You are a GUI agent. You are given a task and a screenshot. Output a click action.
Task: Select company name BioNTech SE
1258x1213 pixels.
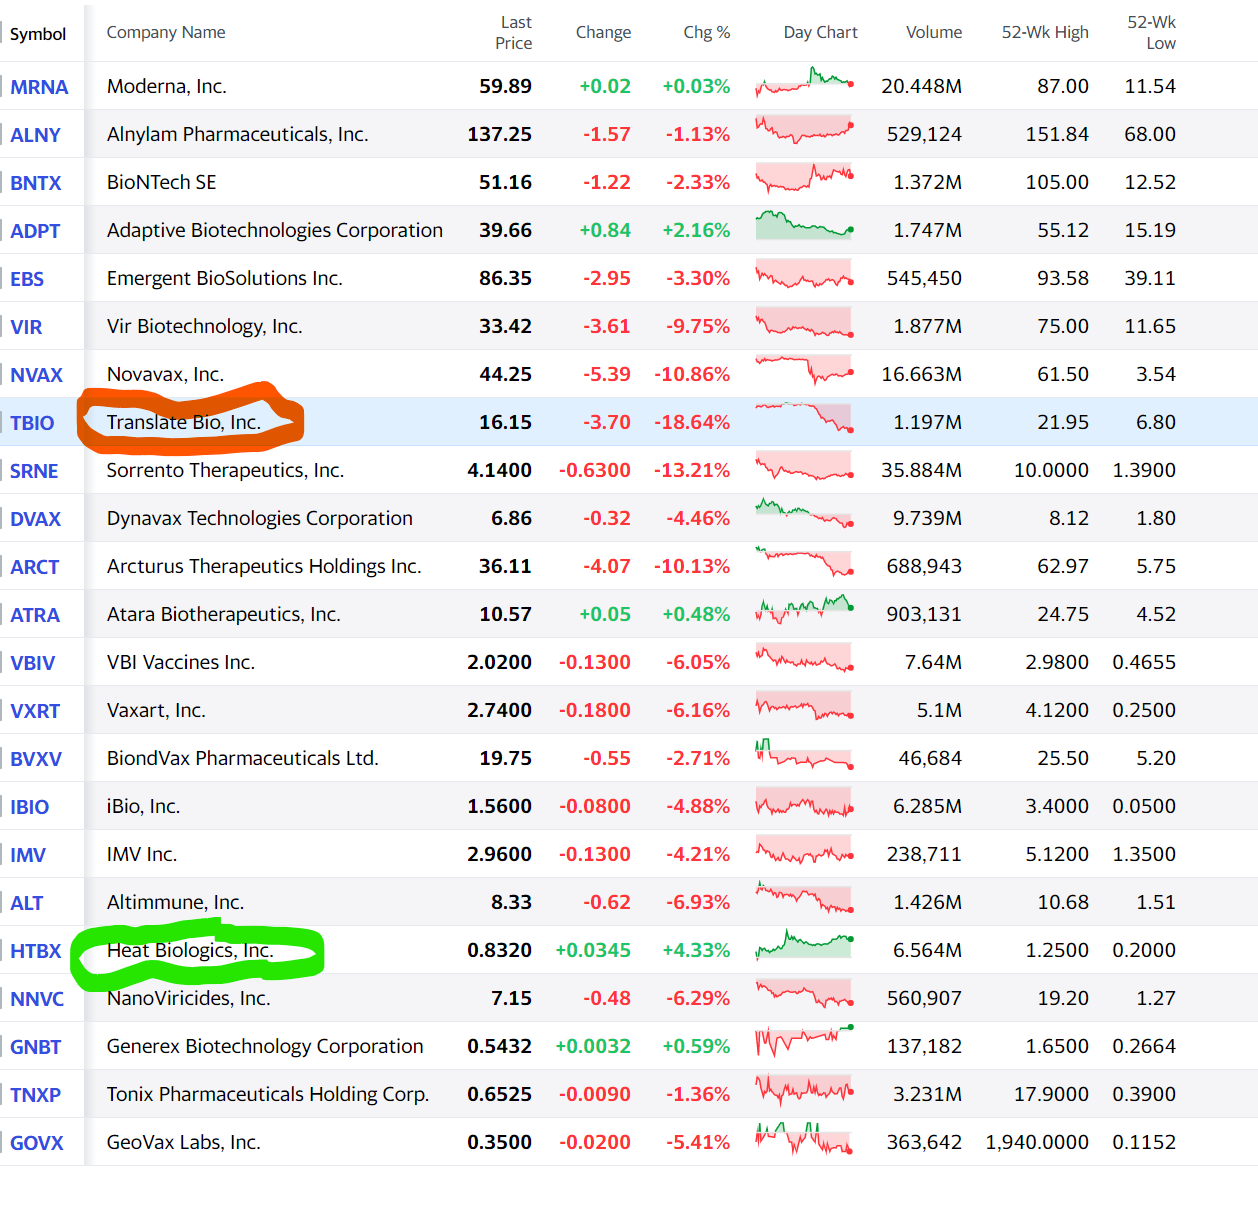162,183
